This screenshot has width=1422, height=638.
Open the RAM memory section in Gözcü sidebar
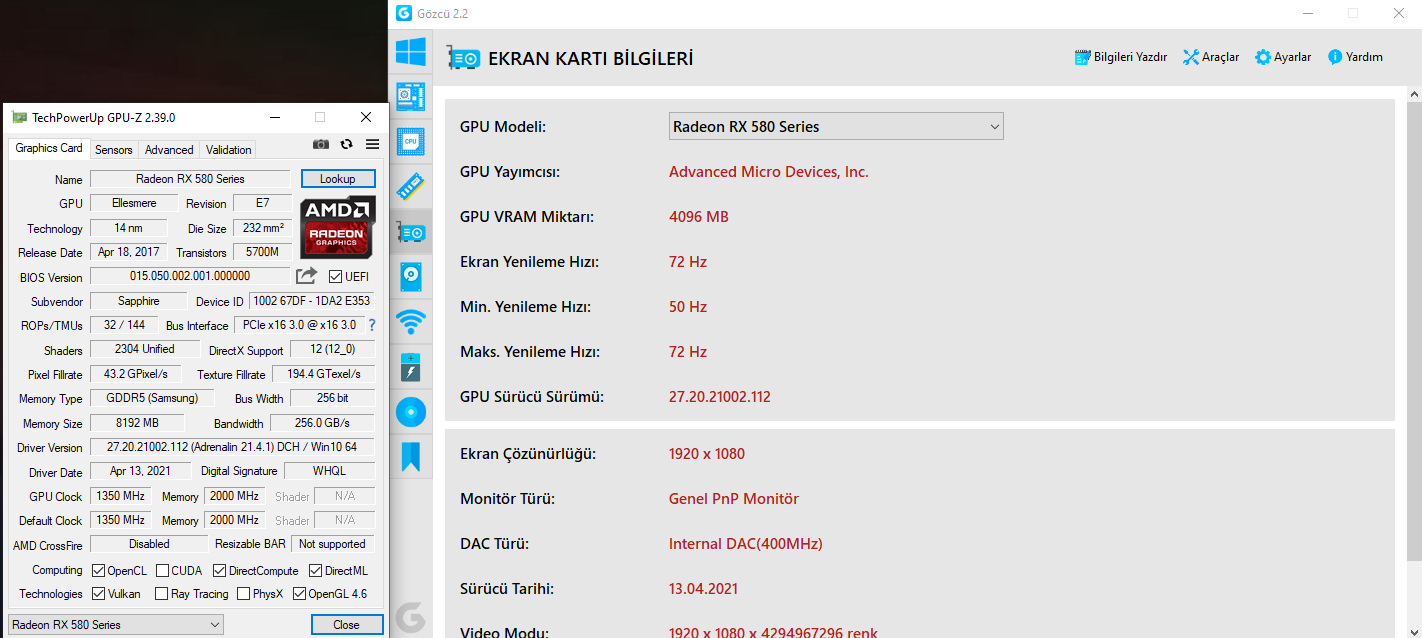411,187
